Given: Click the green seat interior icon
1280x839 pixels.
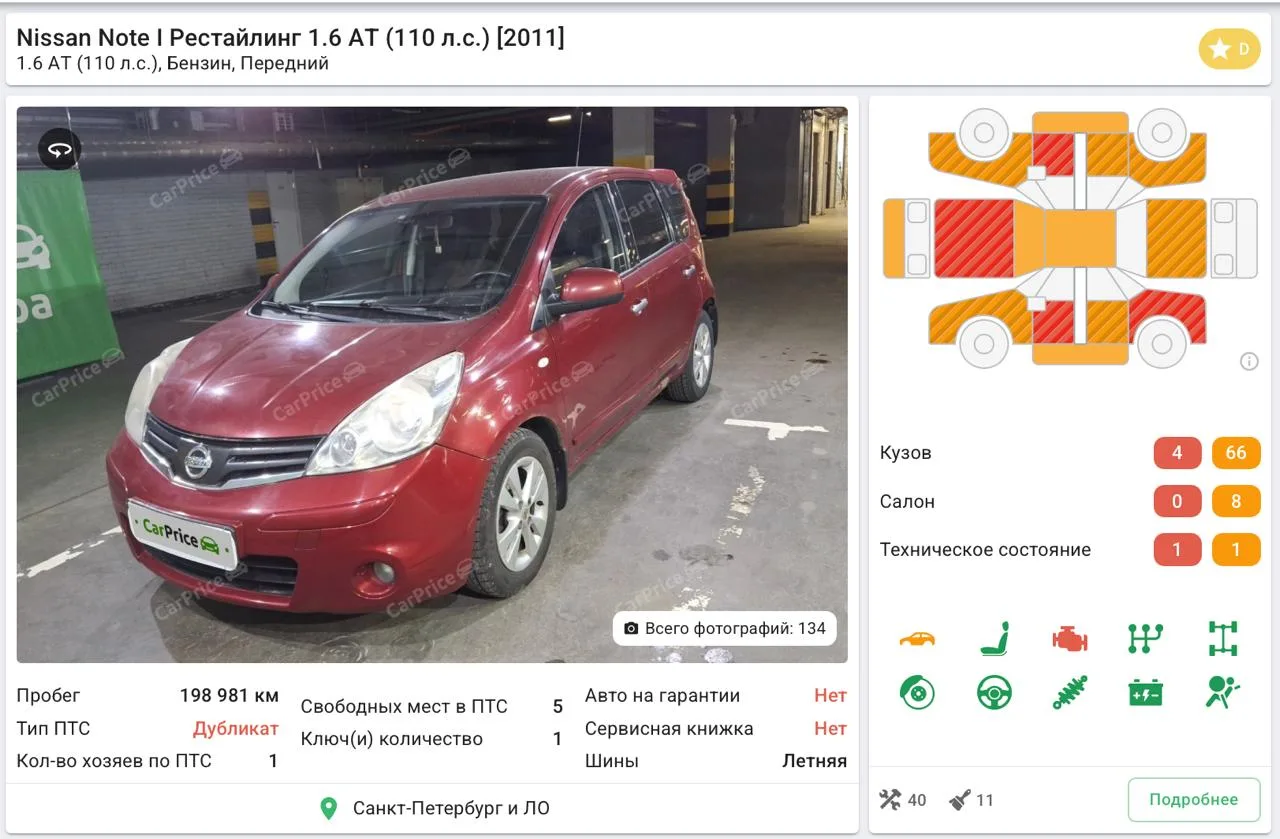Looking at the screenshot, I should click(x=994, y=638).
